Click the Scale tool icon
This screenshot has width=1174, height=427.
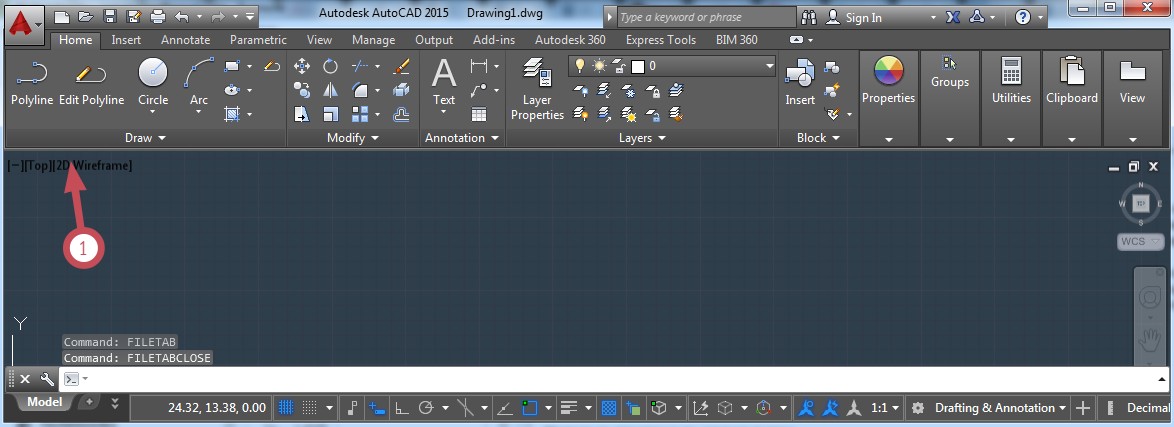pos(330,115)
